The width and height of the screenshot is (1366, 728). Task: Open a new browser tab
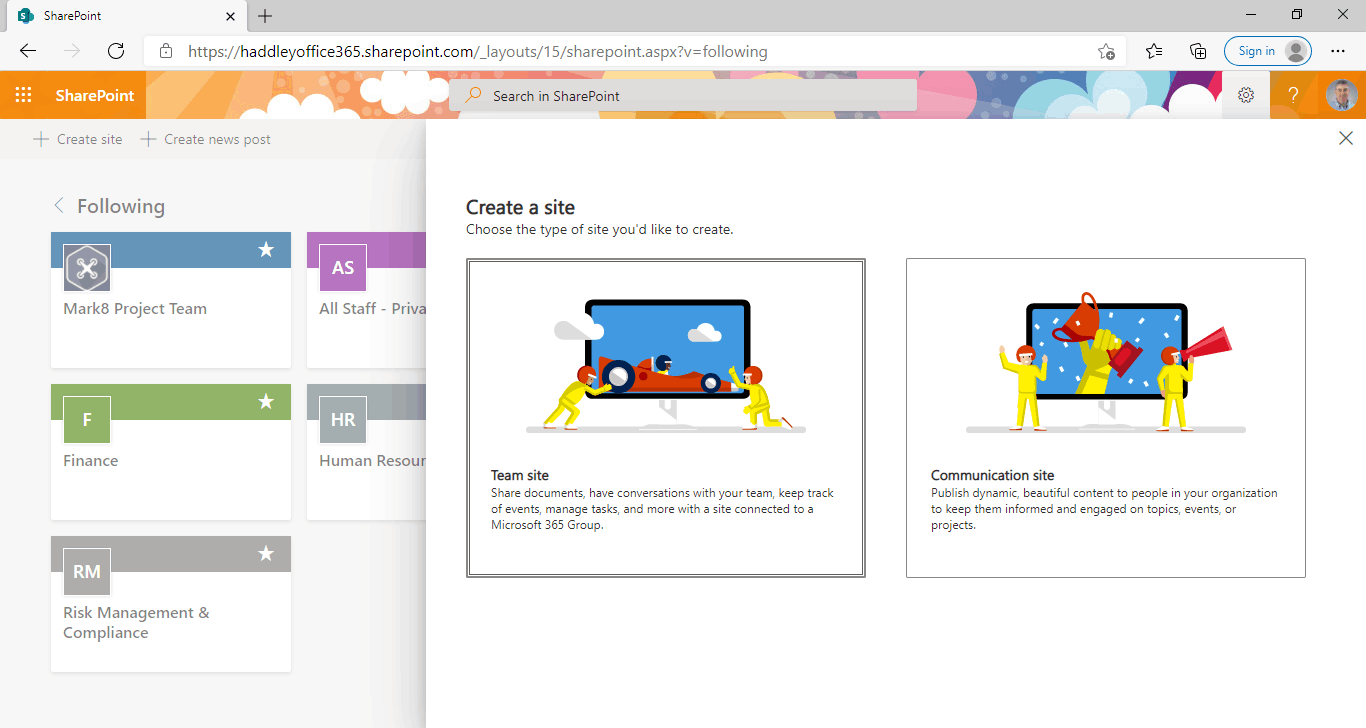pyautogui.click(x=265, y=16)
